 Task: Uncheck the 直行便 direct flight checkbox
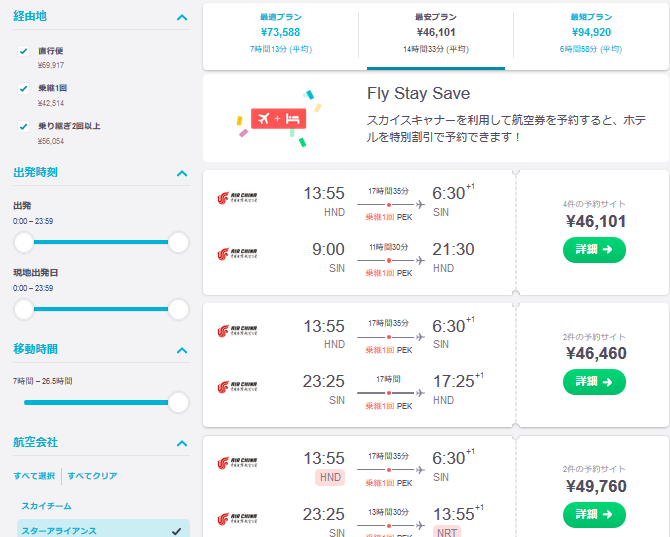point(24,50)
